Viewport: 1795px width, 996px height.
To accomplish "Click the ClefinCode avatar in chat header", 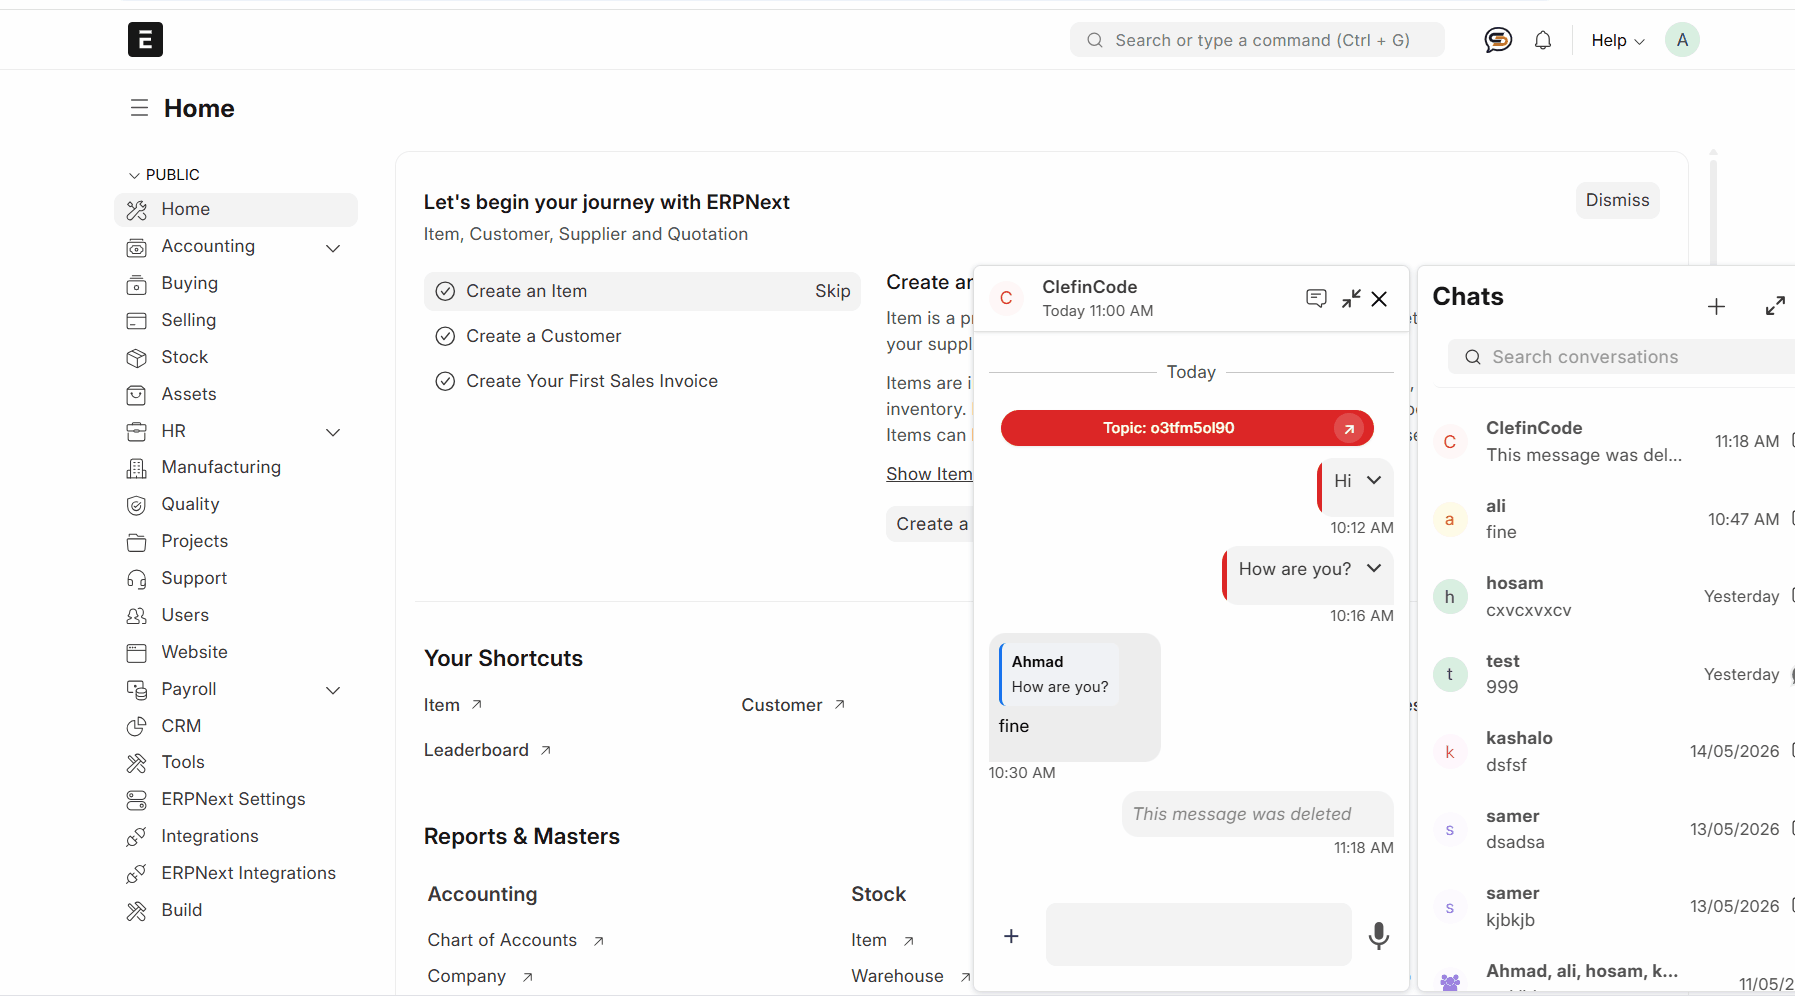I will pyautogui.click(x=1006, y=298).
